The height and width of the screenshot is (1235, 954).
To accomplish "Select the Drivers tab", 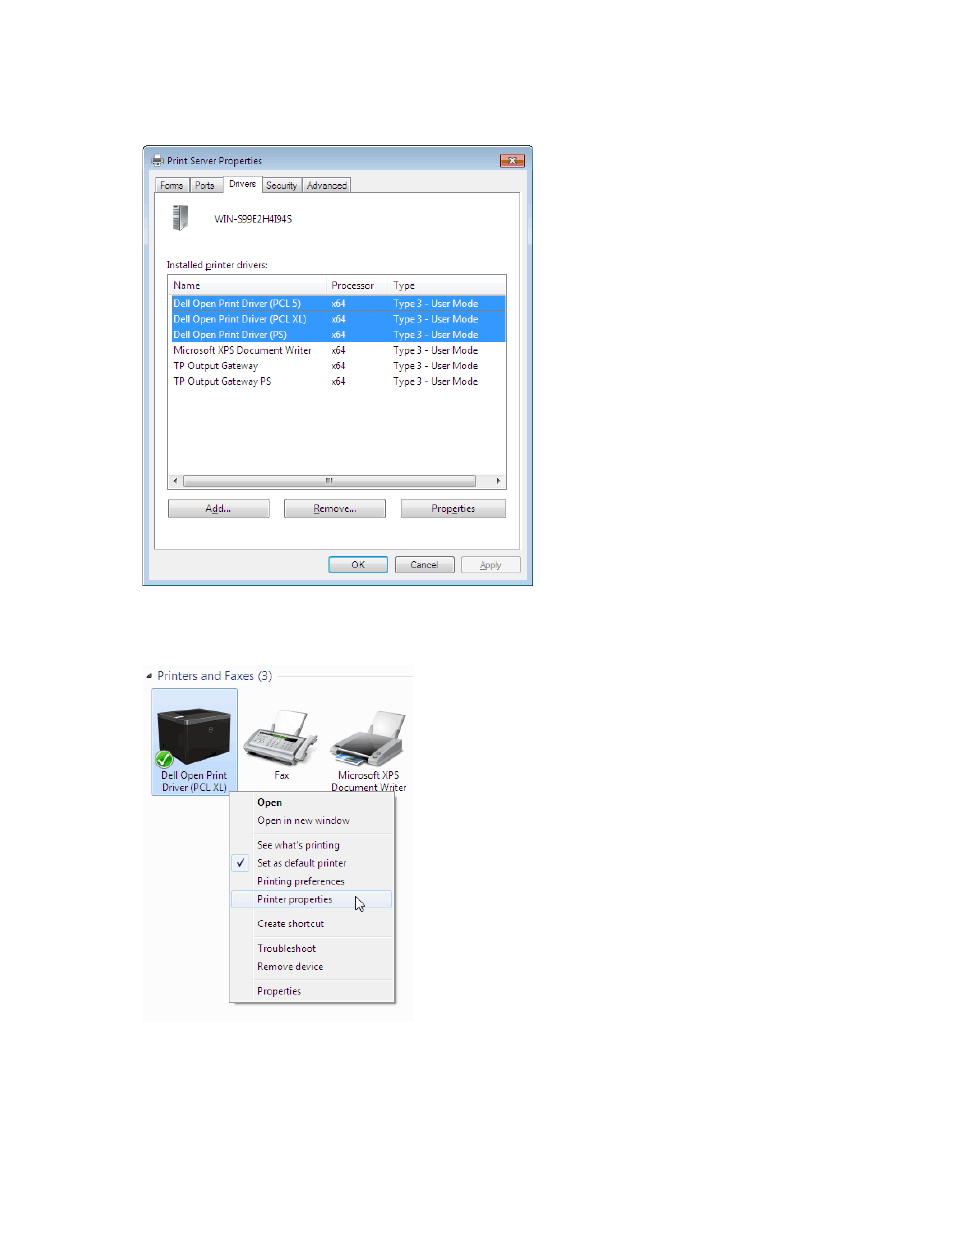I will [x=242, y=184].
